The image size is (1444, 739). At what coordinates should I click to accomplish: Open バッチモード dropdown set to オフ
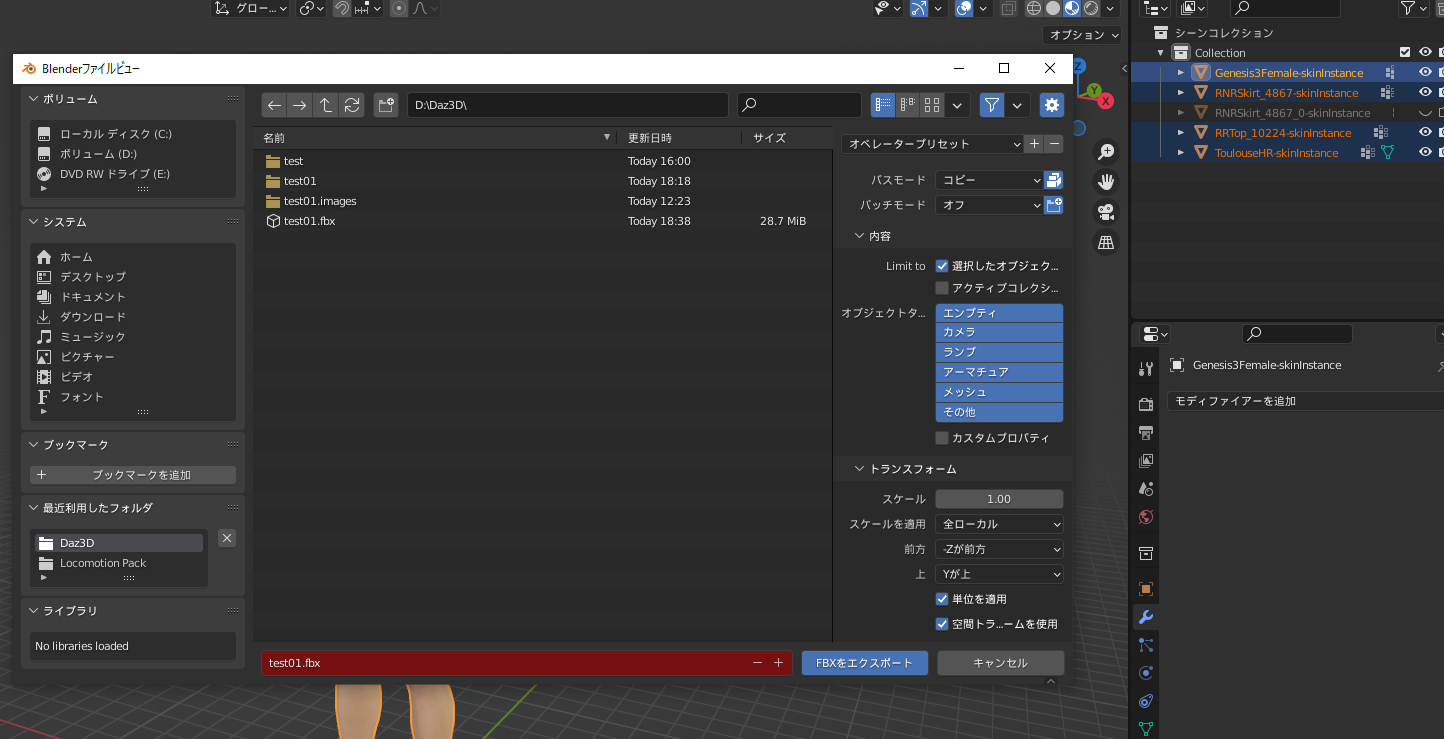(989, 205)
